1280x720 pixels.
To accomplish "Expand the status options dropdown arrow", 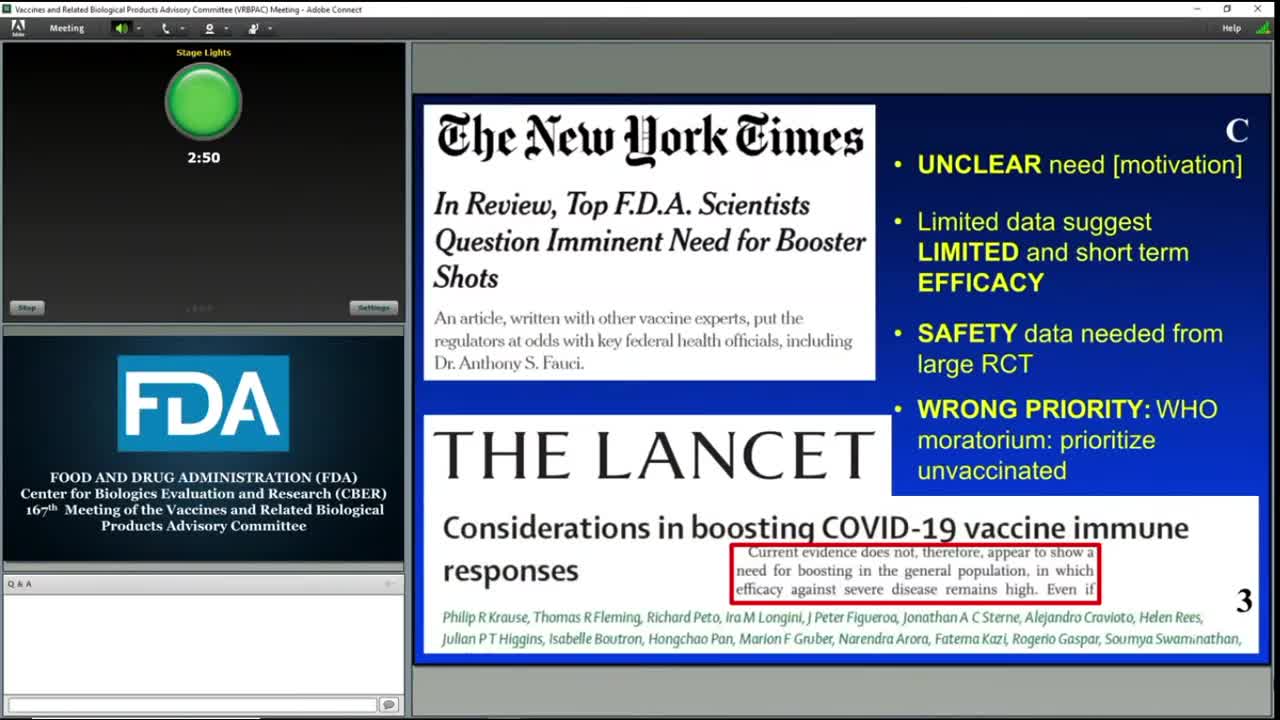I will click(x=270, y=29).
